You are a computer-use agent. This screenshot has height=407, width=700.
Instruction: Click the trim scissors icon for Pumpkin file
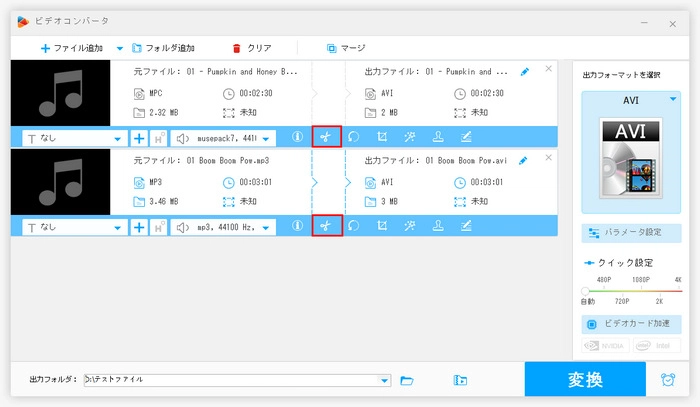[326, 137]
